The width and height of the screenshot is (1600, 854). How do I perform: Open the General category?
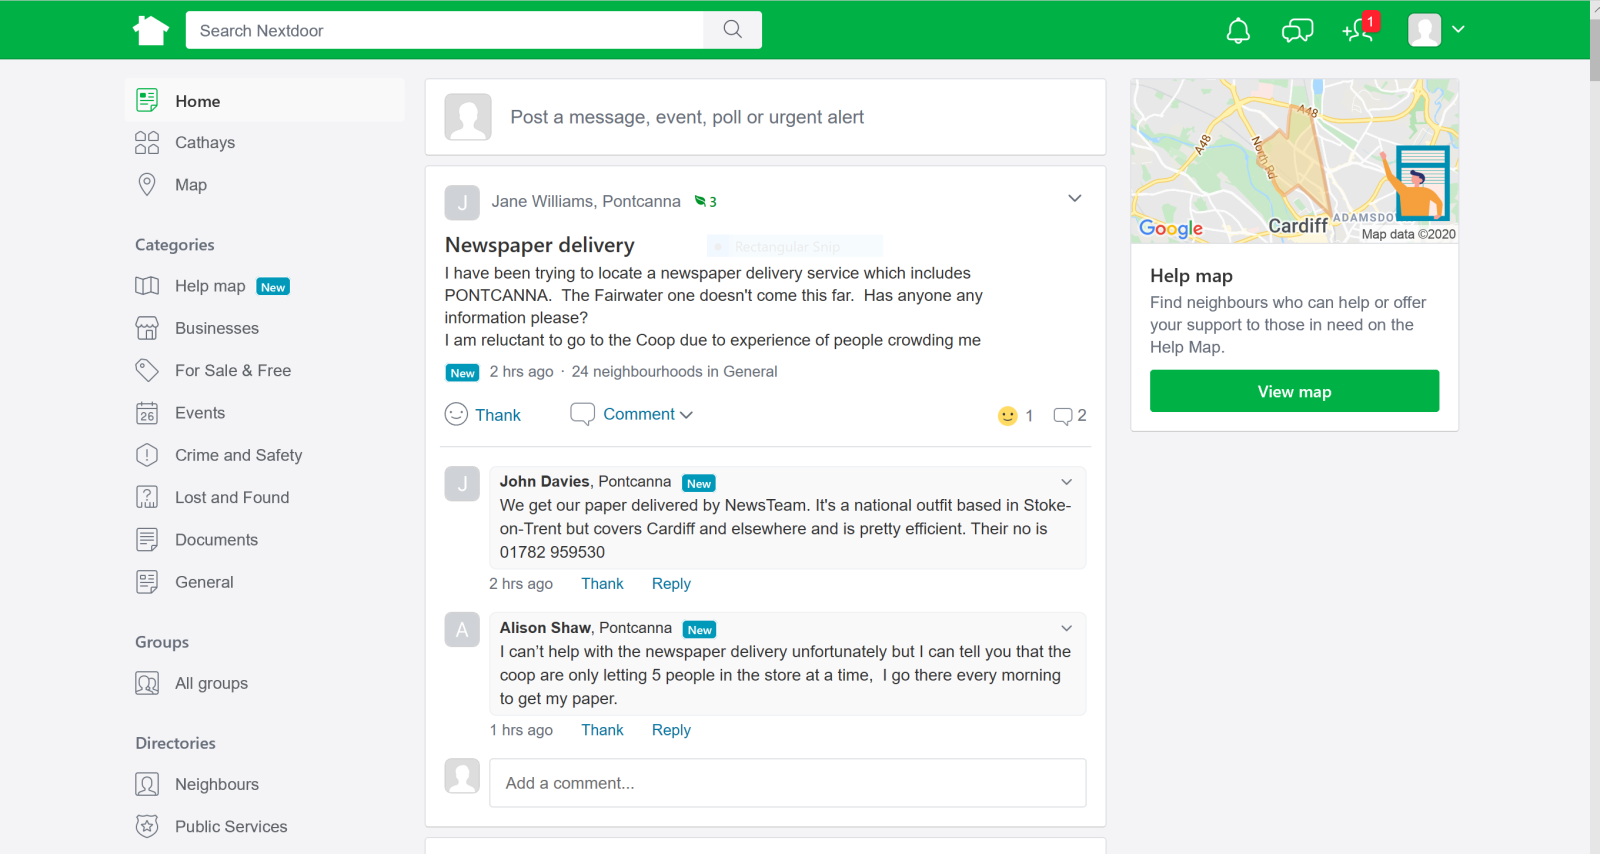[x=204, y=582]
